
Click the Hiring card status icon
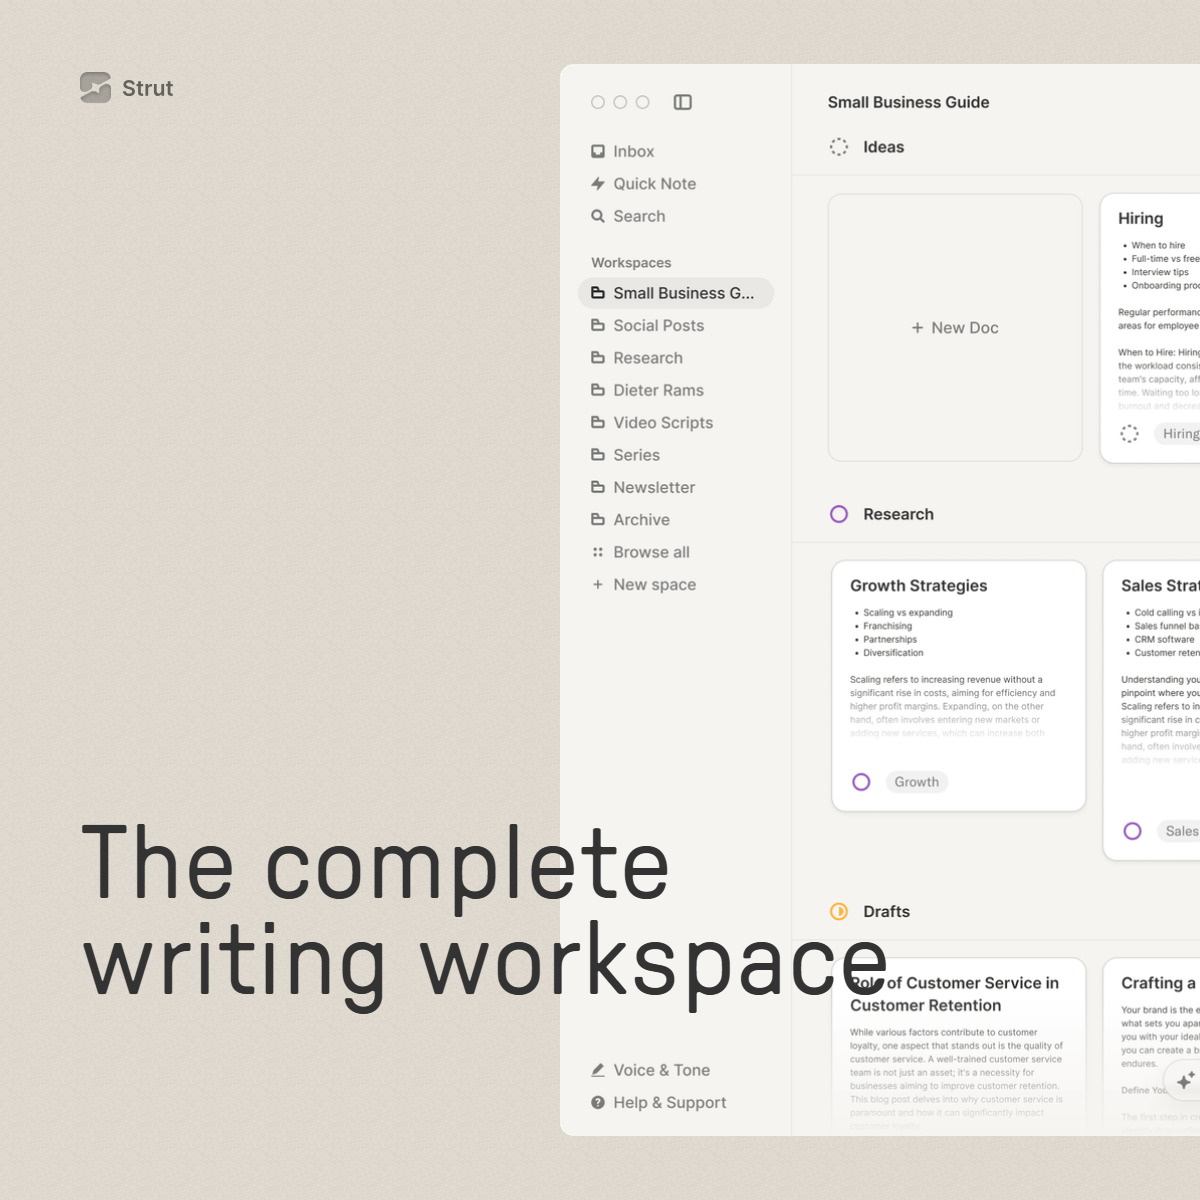click(x=1129, y=433)
